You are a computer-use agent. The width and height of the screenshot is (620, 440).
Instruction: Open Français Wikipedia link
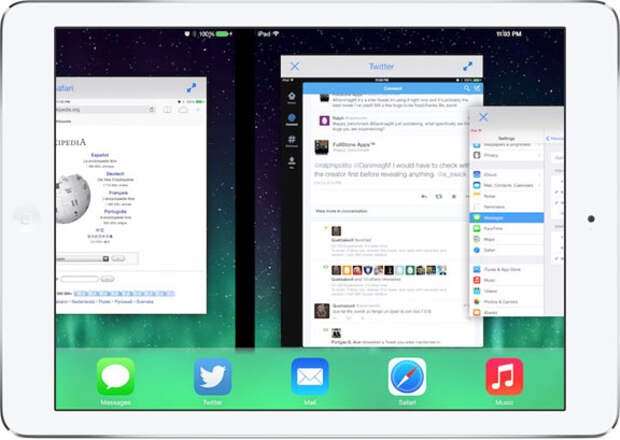pos(118,193)
